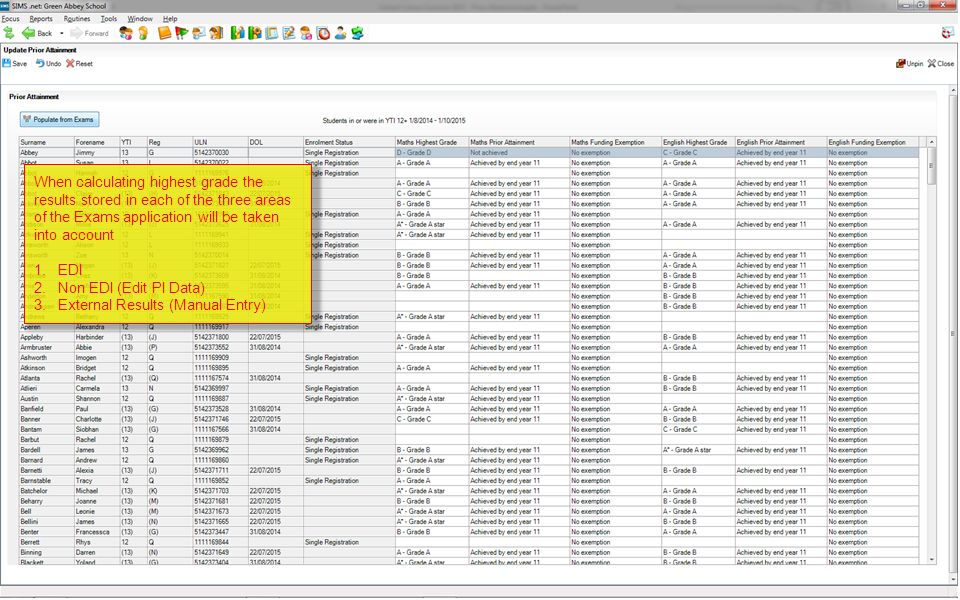Click the greyed Forward arrow
This screenshot has width=960, height=600.
[x=90, y=33]
